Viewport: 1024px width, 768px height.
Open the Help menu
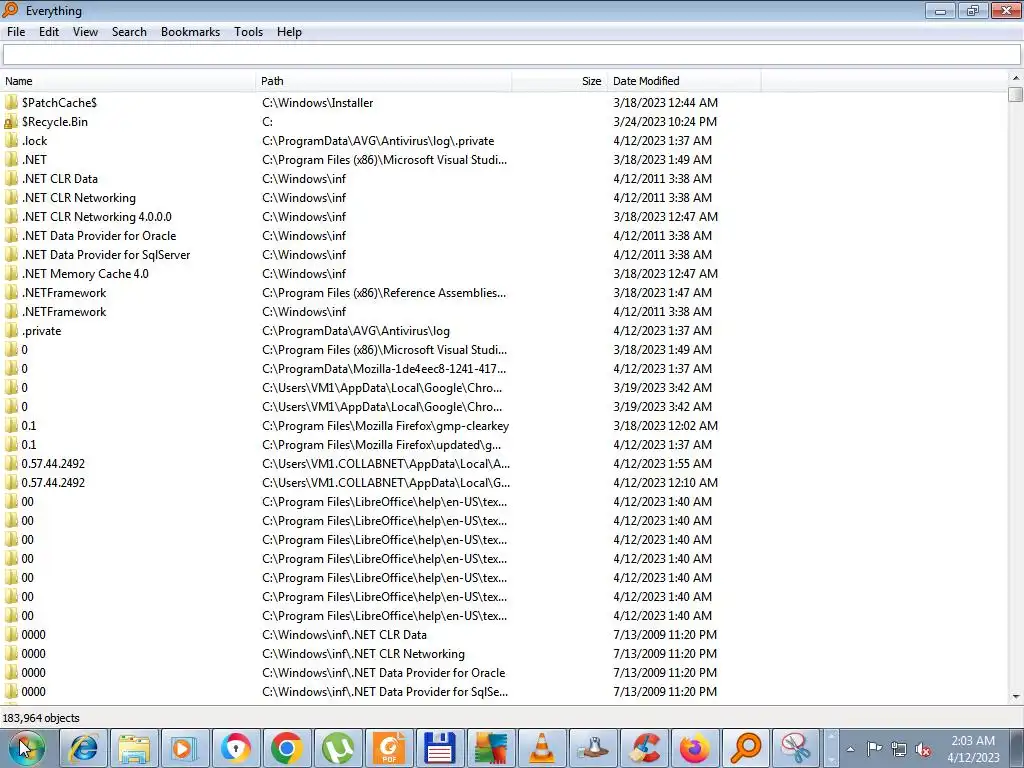pos(289,32)
